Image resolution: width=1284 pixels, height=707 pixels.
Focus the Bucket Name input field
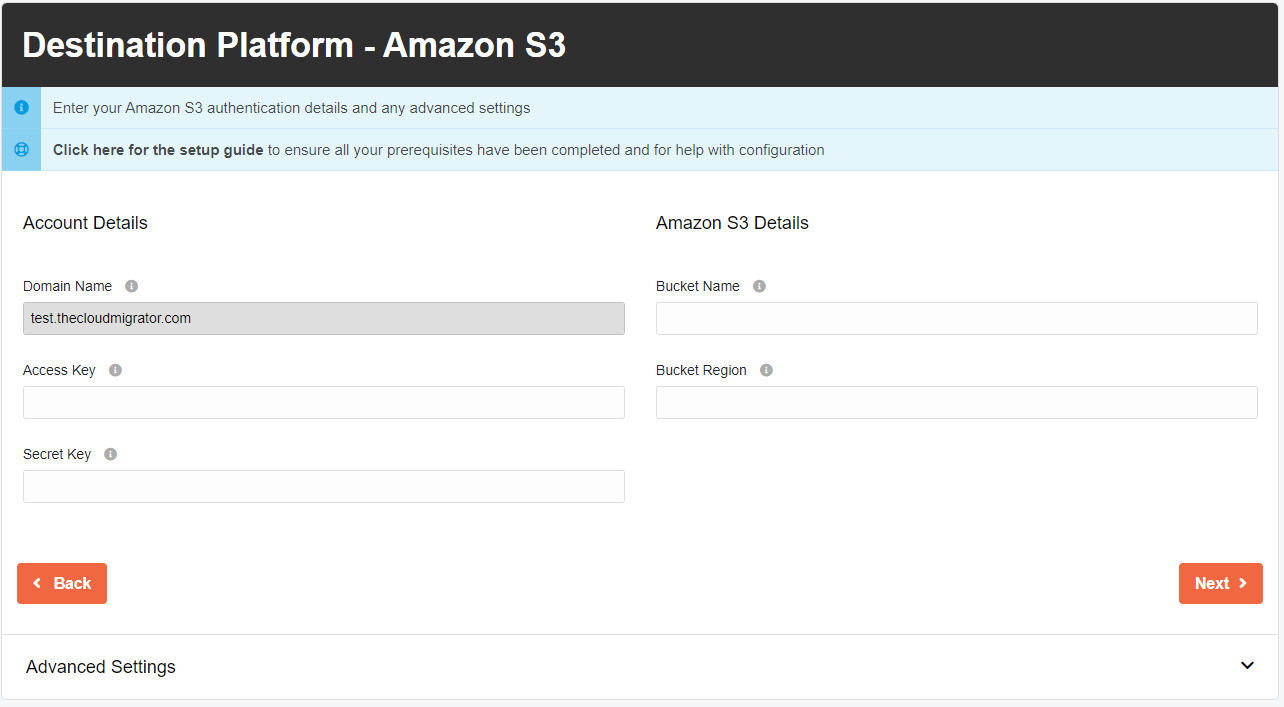957,318
